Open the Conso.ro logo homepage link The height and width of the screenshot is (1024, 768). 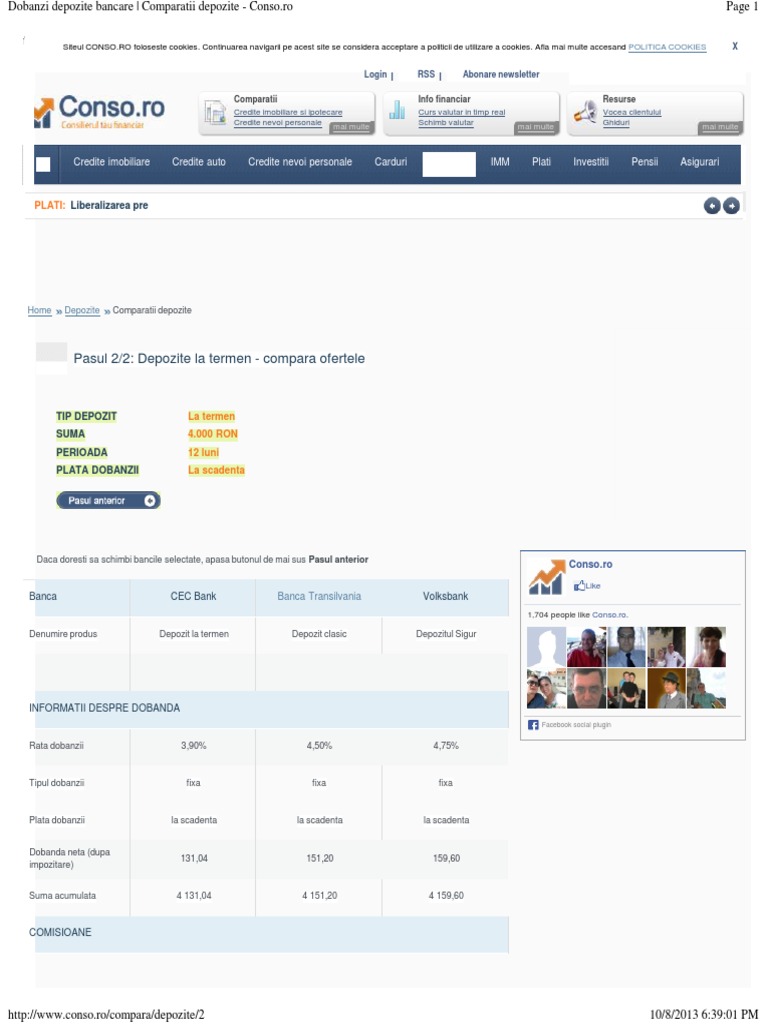click(99, 111)
